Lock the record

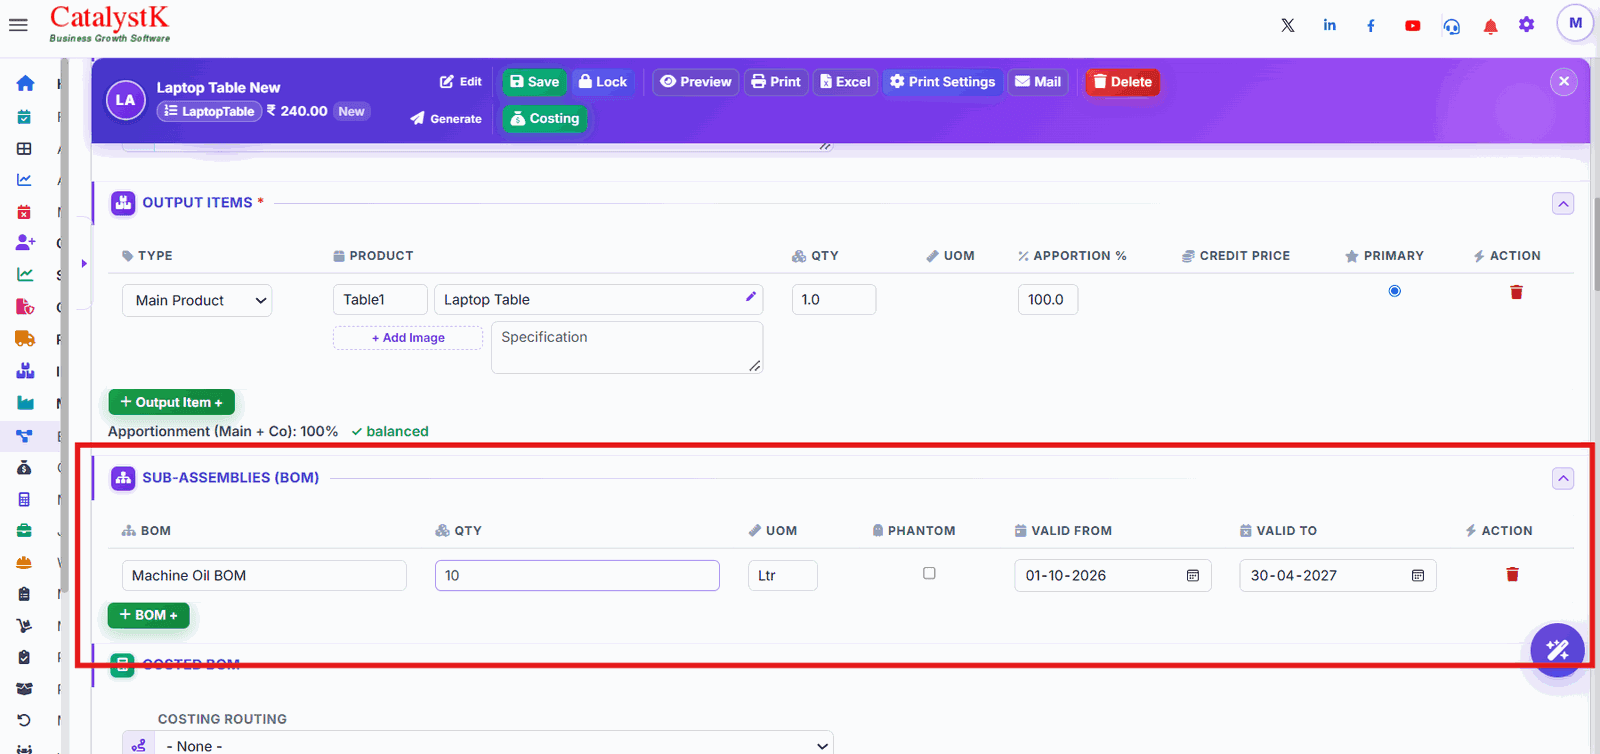[x=603, y=82]
